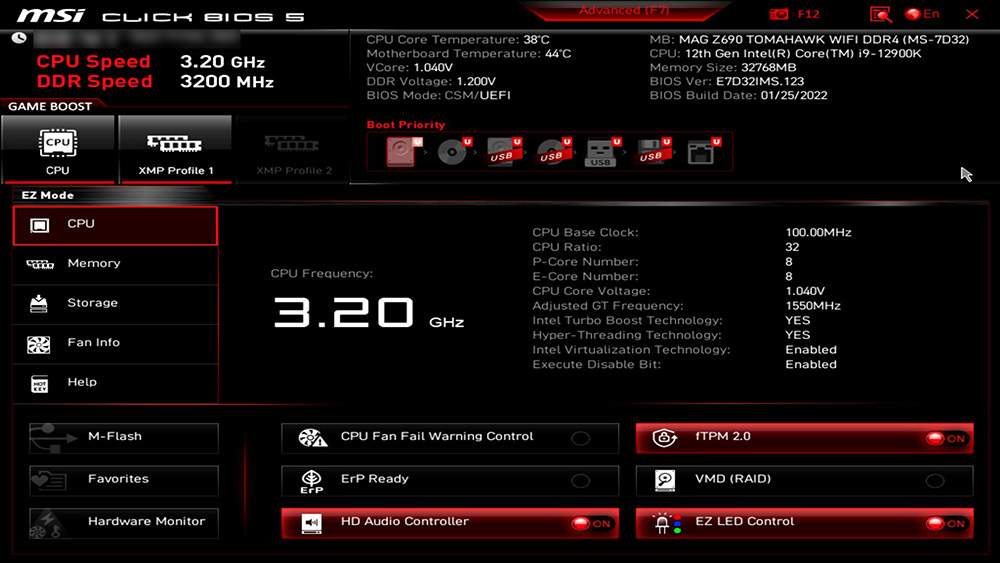Click the VMD RAID disk icon
Viewport: 1000px width, 563px height.
pos(665,481)
